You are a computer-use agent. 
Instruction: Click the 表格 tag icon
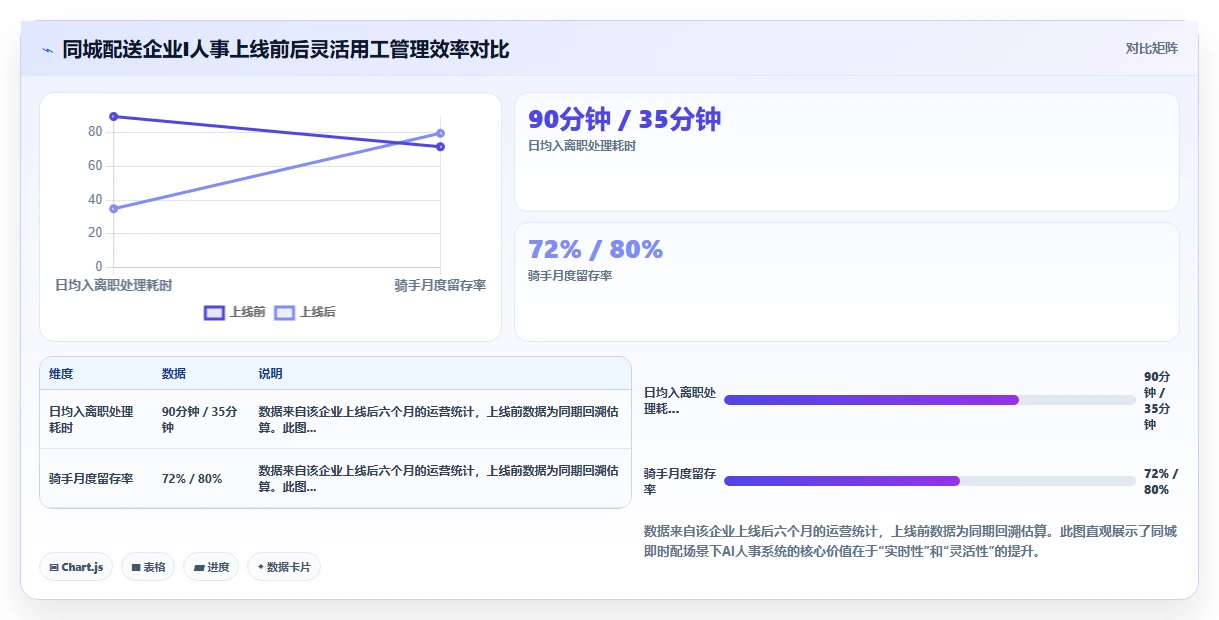click(x=136, y=567)
